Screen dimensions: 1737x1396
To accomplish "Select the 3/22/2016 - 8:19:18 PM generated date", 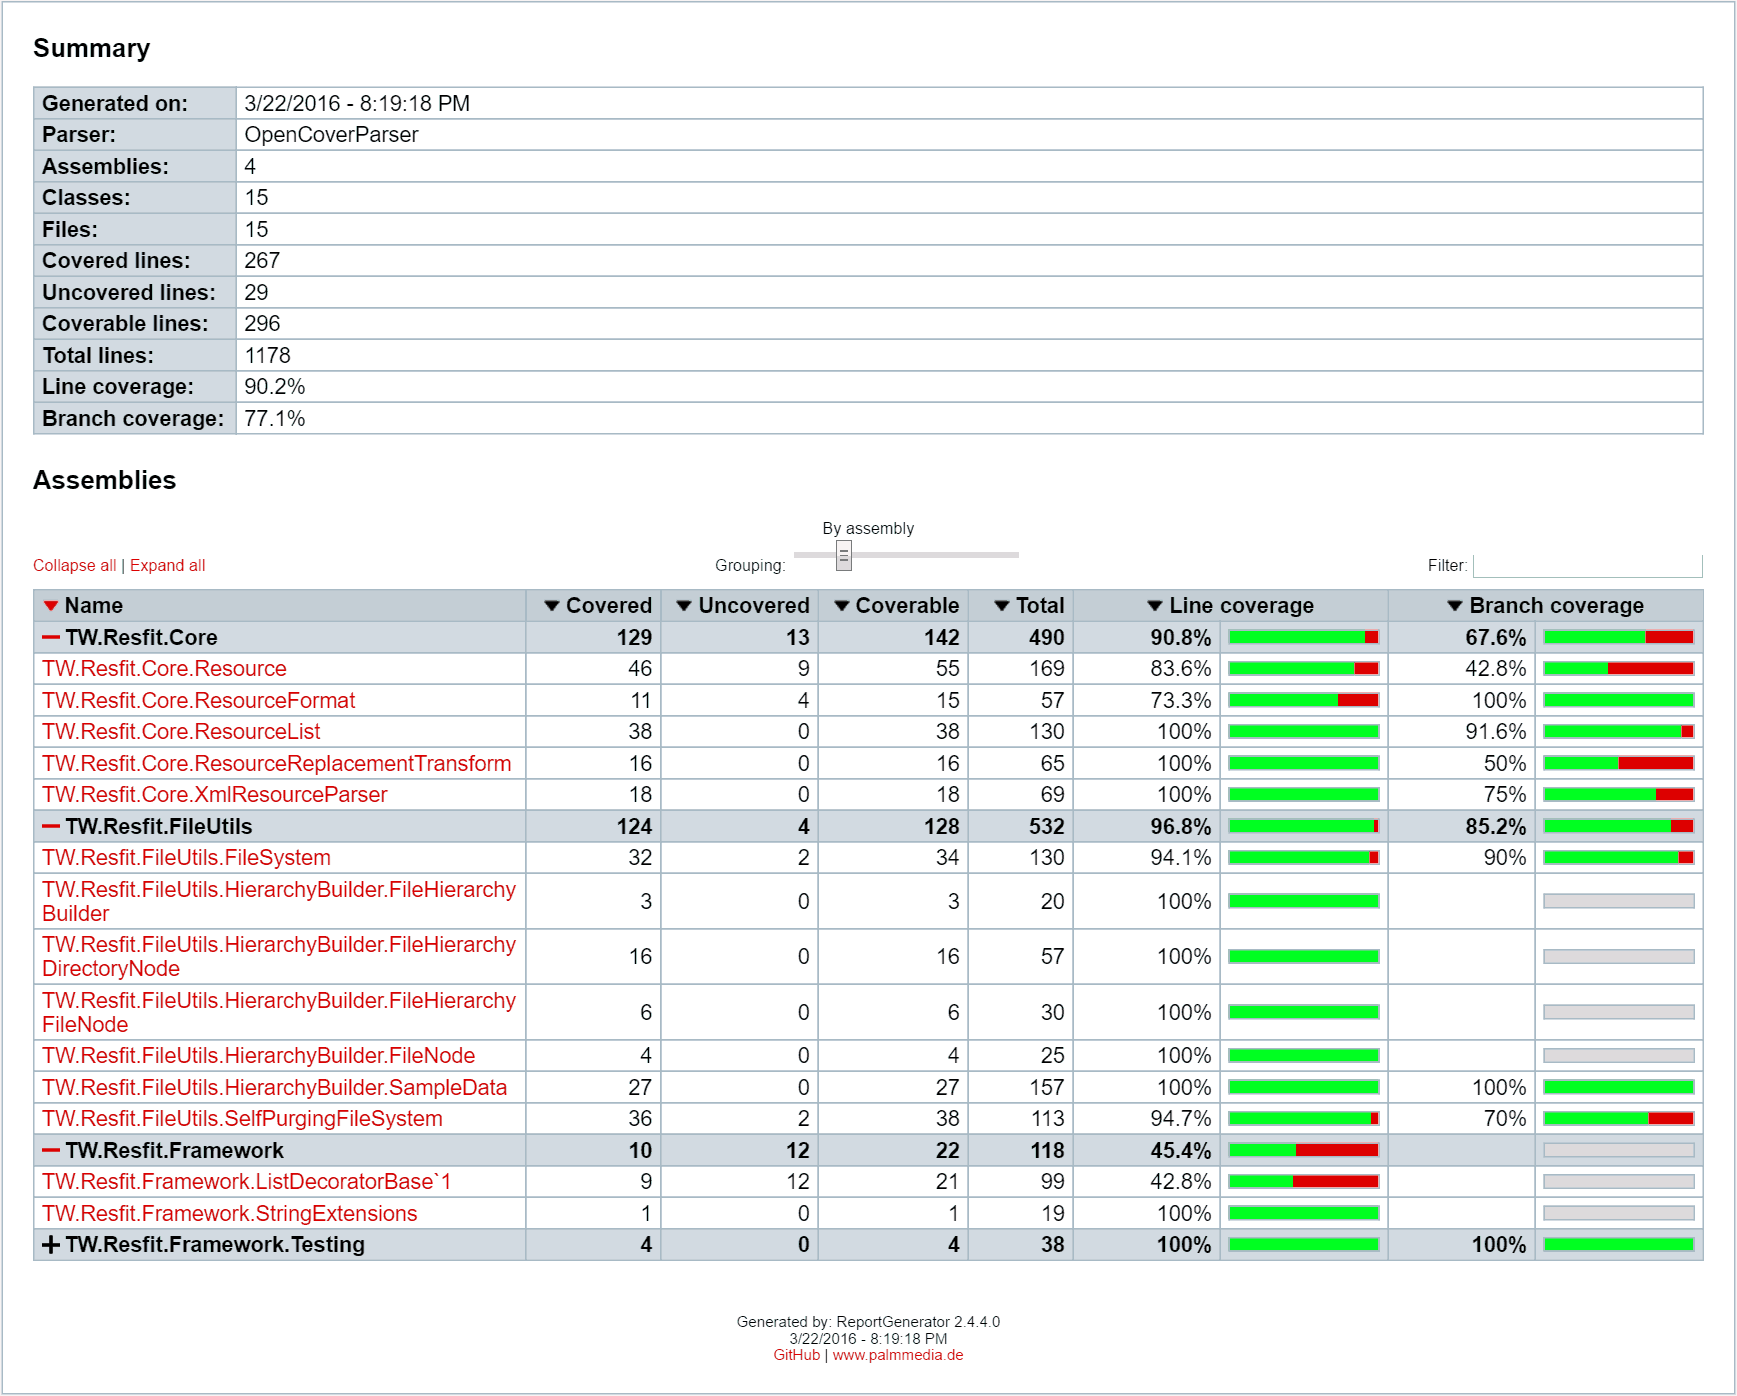I will coord(357,104).
